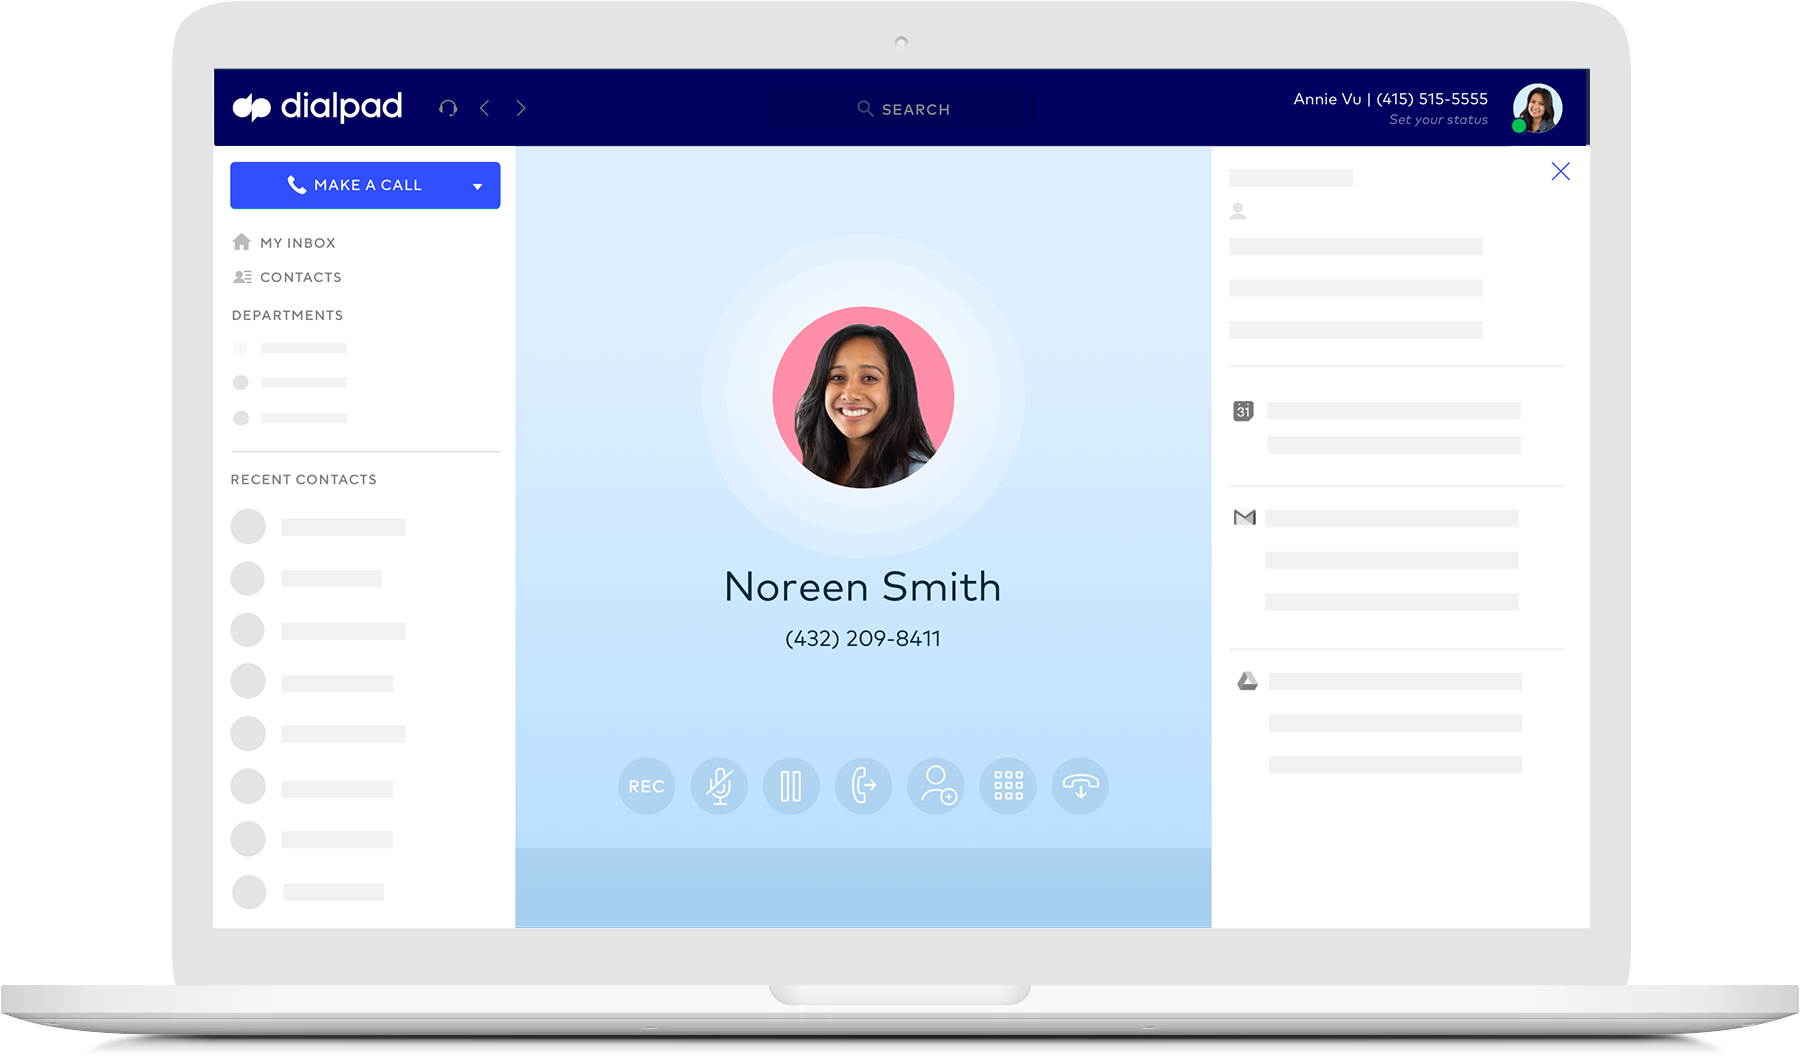The image size is (1800, 1056).
Task: Mute the microphone
Action: [x=719, y=786]
